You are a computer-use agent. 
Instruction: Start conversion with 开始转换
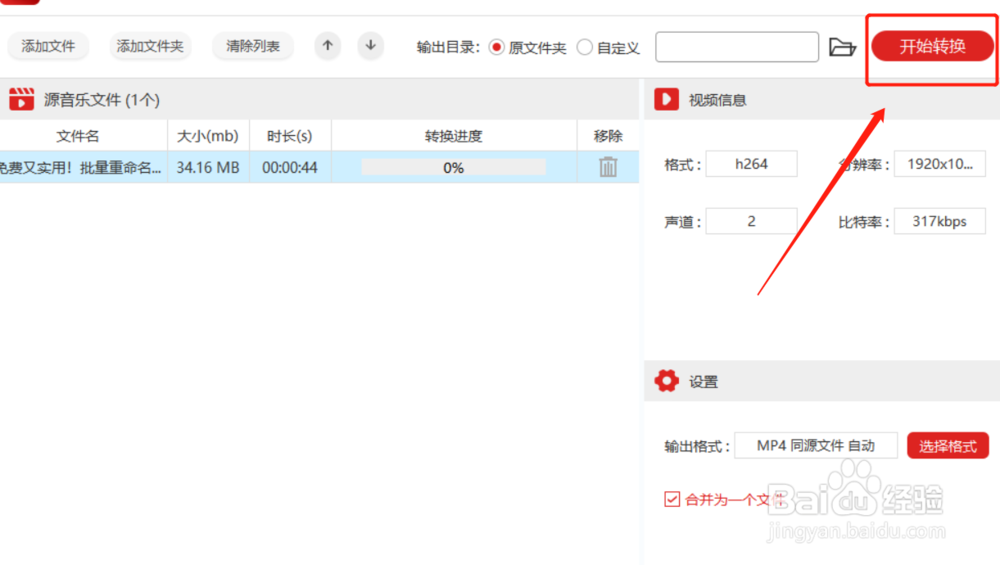pyautogui.click(x=932, y=46)
